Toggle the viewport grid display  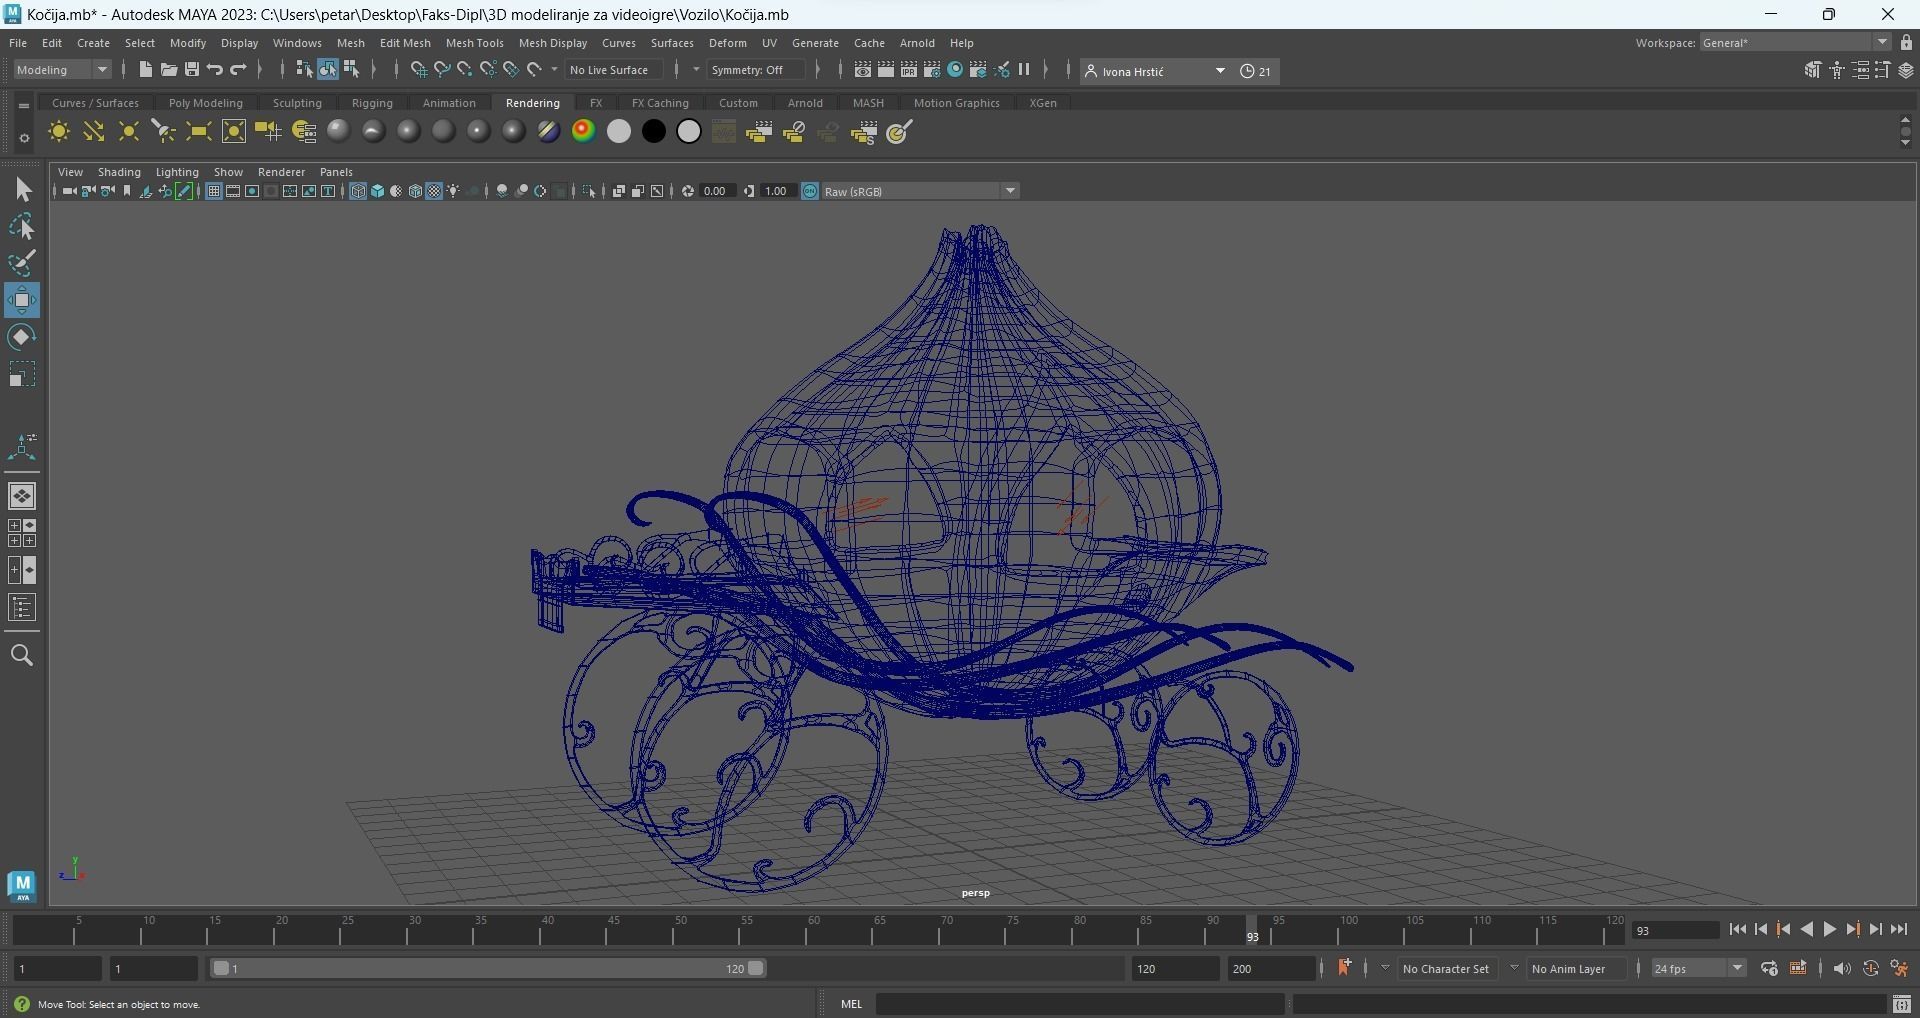pos(213,191)
